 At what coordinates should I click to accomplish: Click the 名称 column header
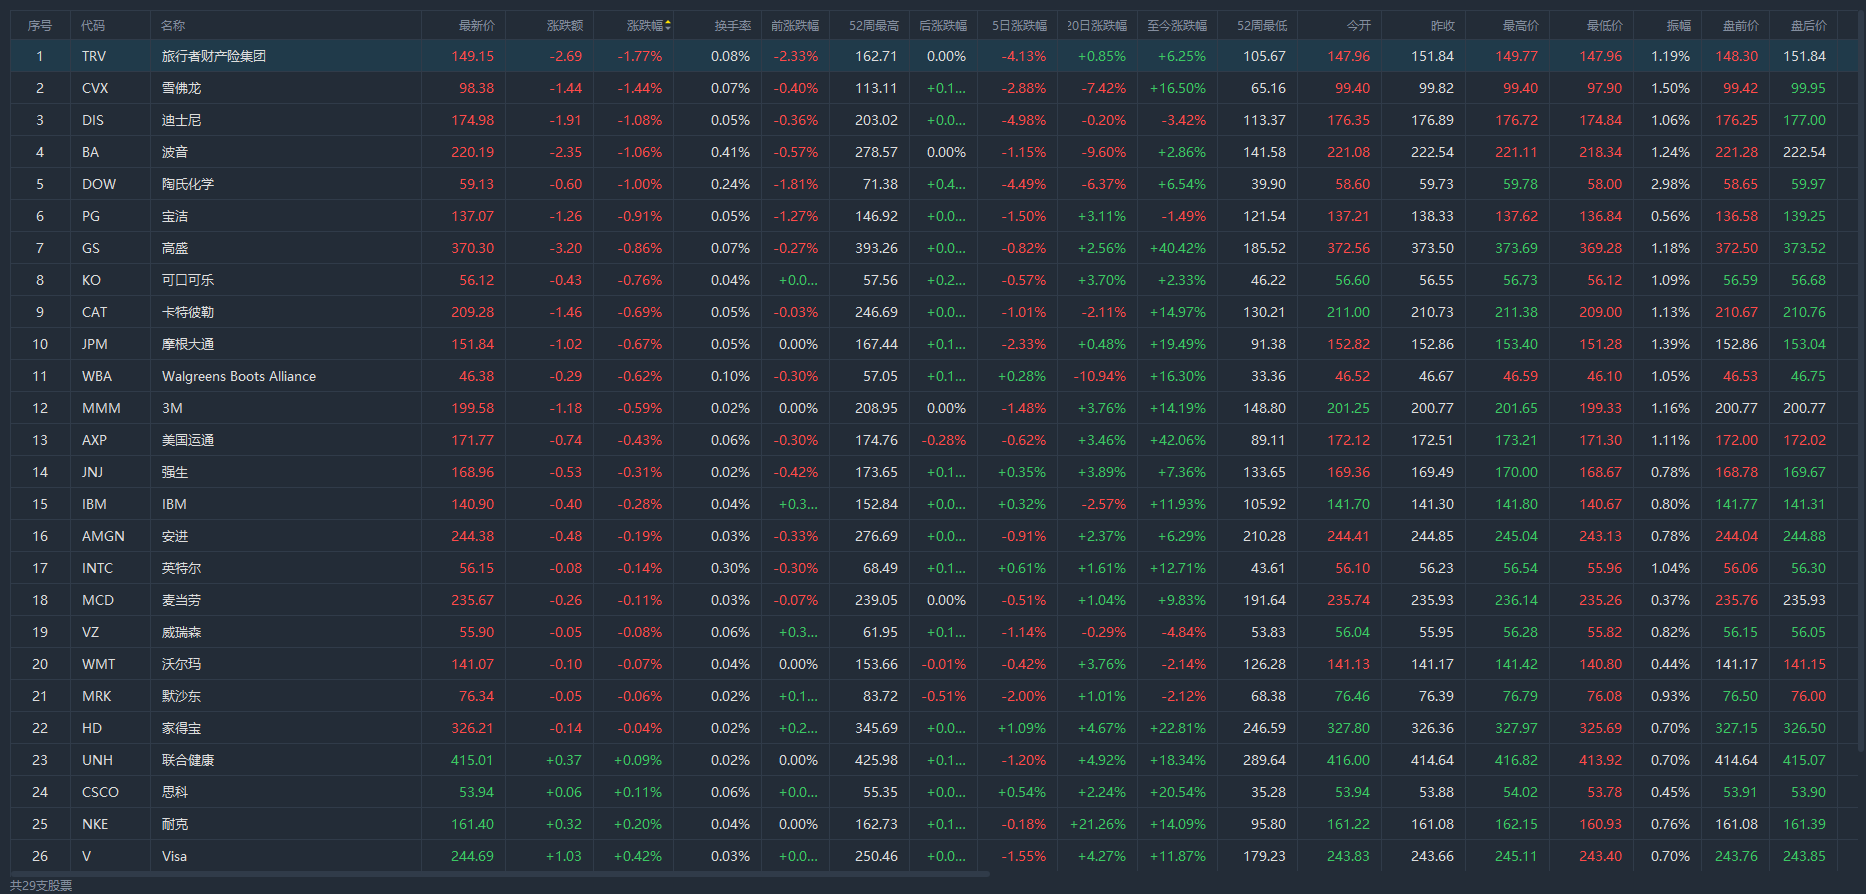click(173, 25)
